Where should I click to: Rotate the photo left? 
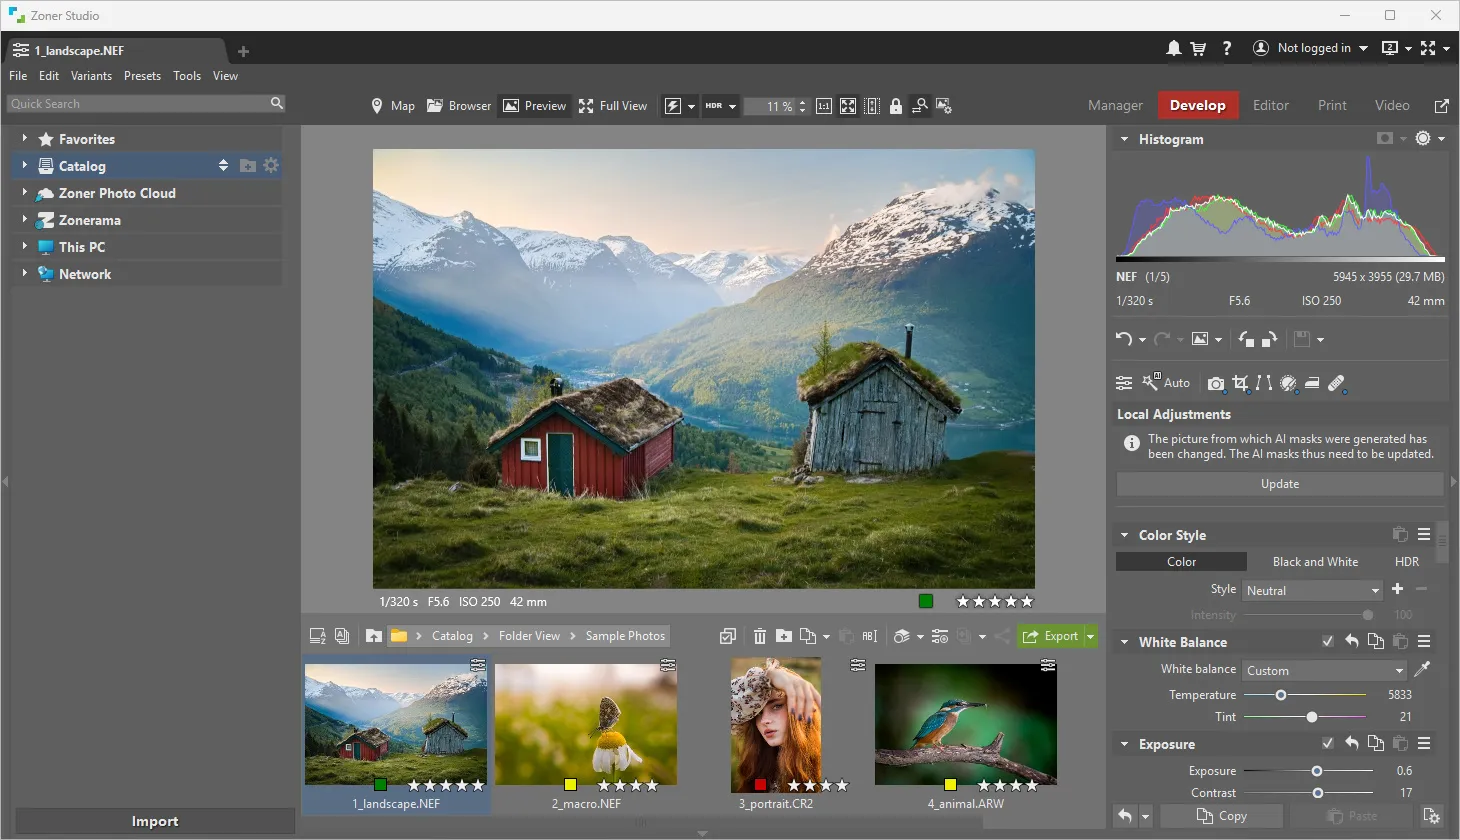coord(1246,339)
